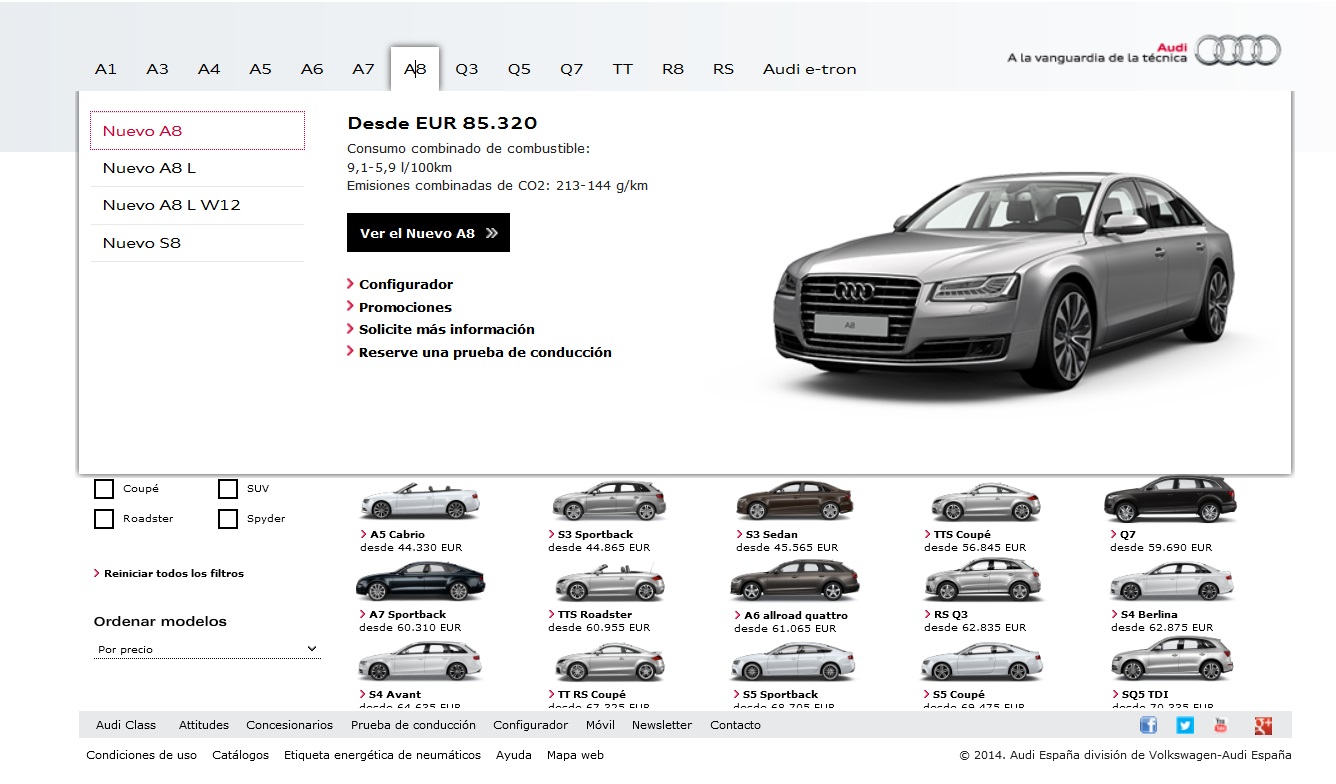This screenshot has width=1336, height=784.
Task: Open Audi Class in footer bar
Action: click(x=126, y=725)
